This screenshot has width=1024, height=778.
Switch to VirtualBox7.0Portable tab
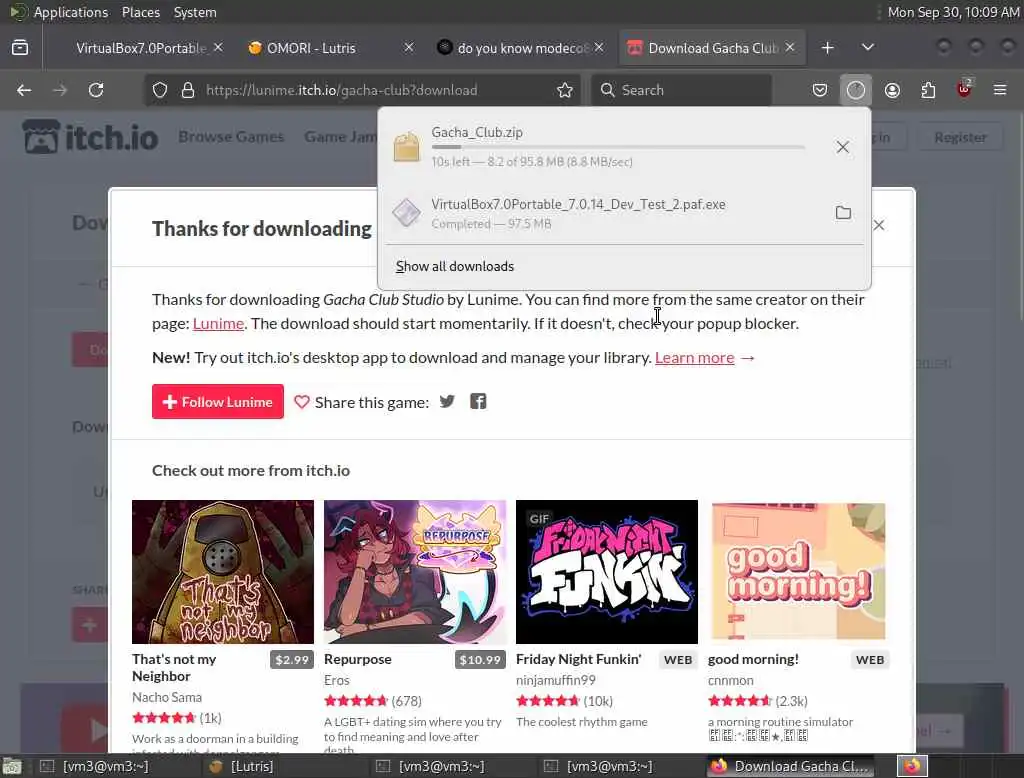click(x=140, y=48)
